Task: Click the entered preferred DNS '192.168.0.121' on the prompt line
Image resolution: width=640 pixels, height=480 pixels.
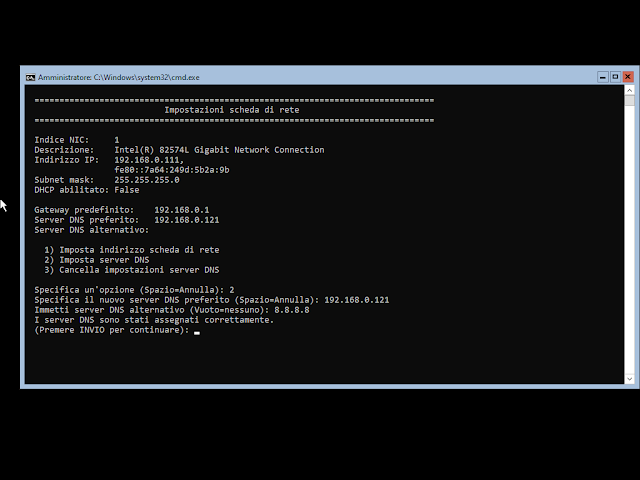Action: click(357, 300)
